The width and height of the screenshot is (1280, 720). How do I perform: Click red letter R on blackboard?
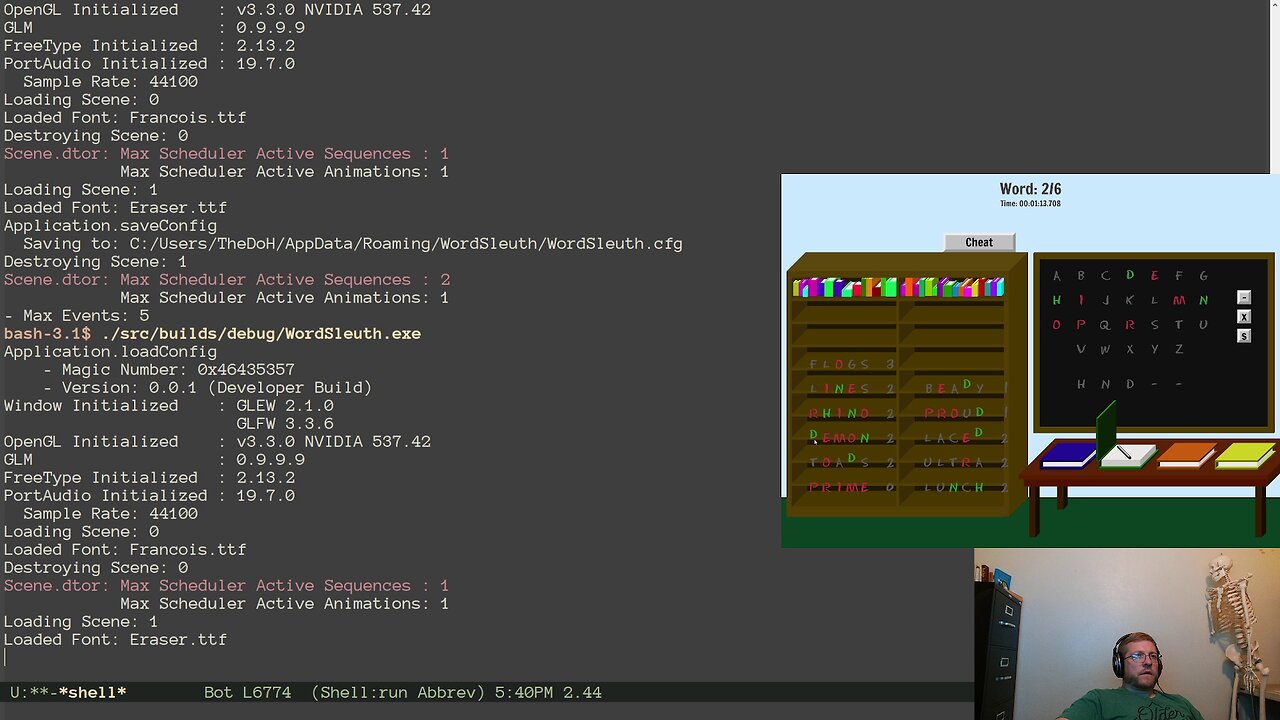(x=1130, y=325)
